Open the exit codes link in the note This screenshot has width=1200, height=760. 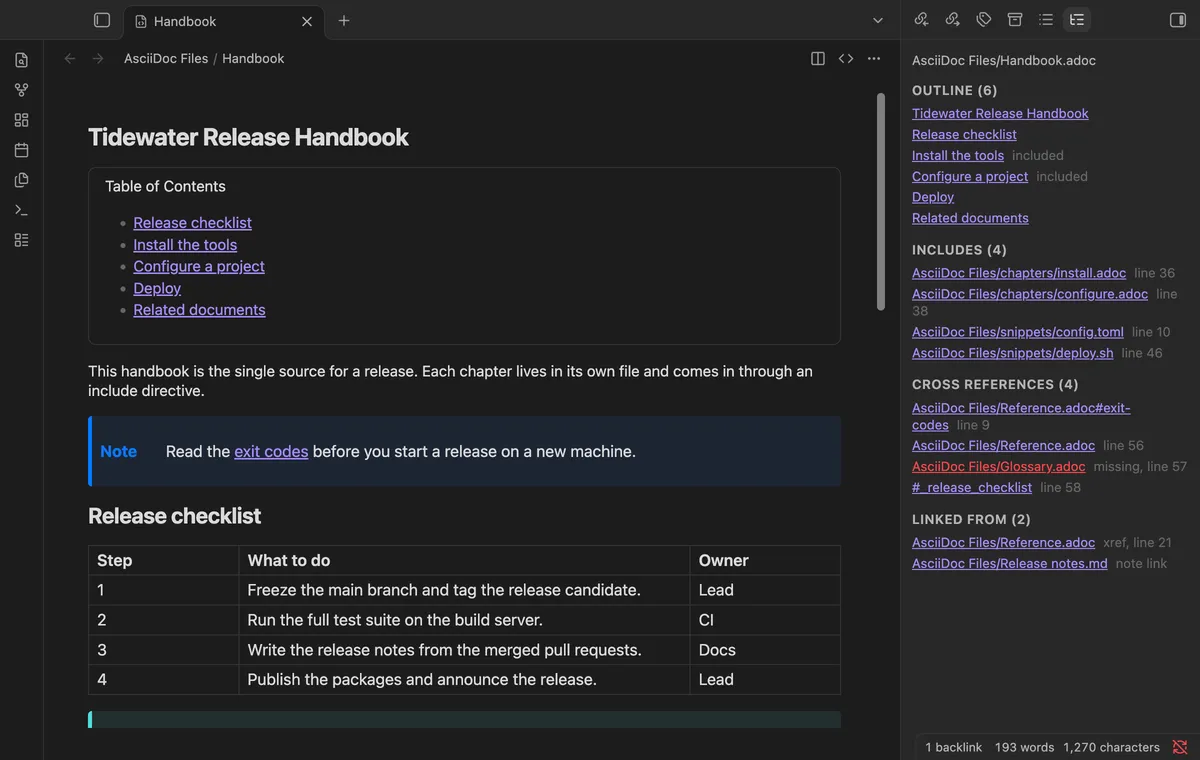pyautogui.click(x=271, y=452)
